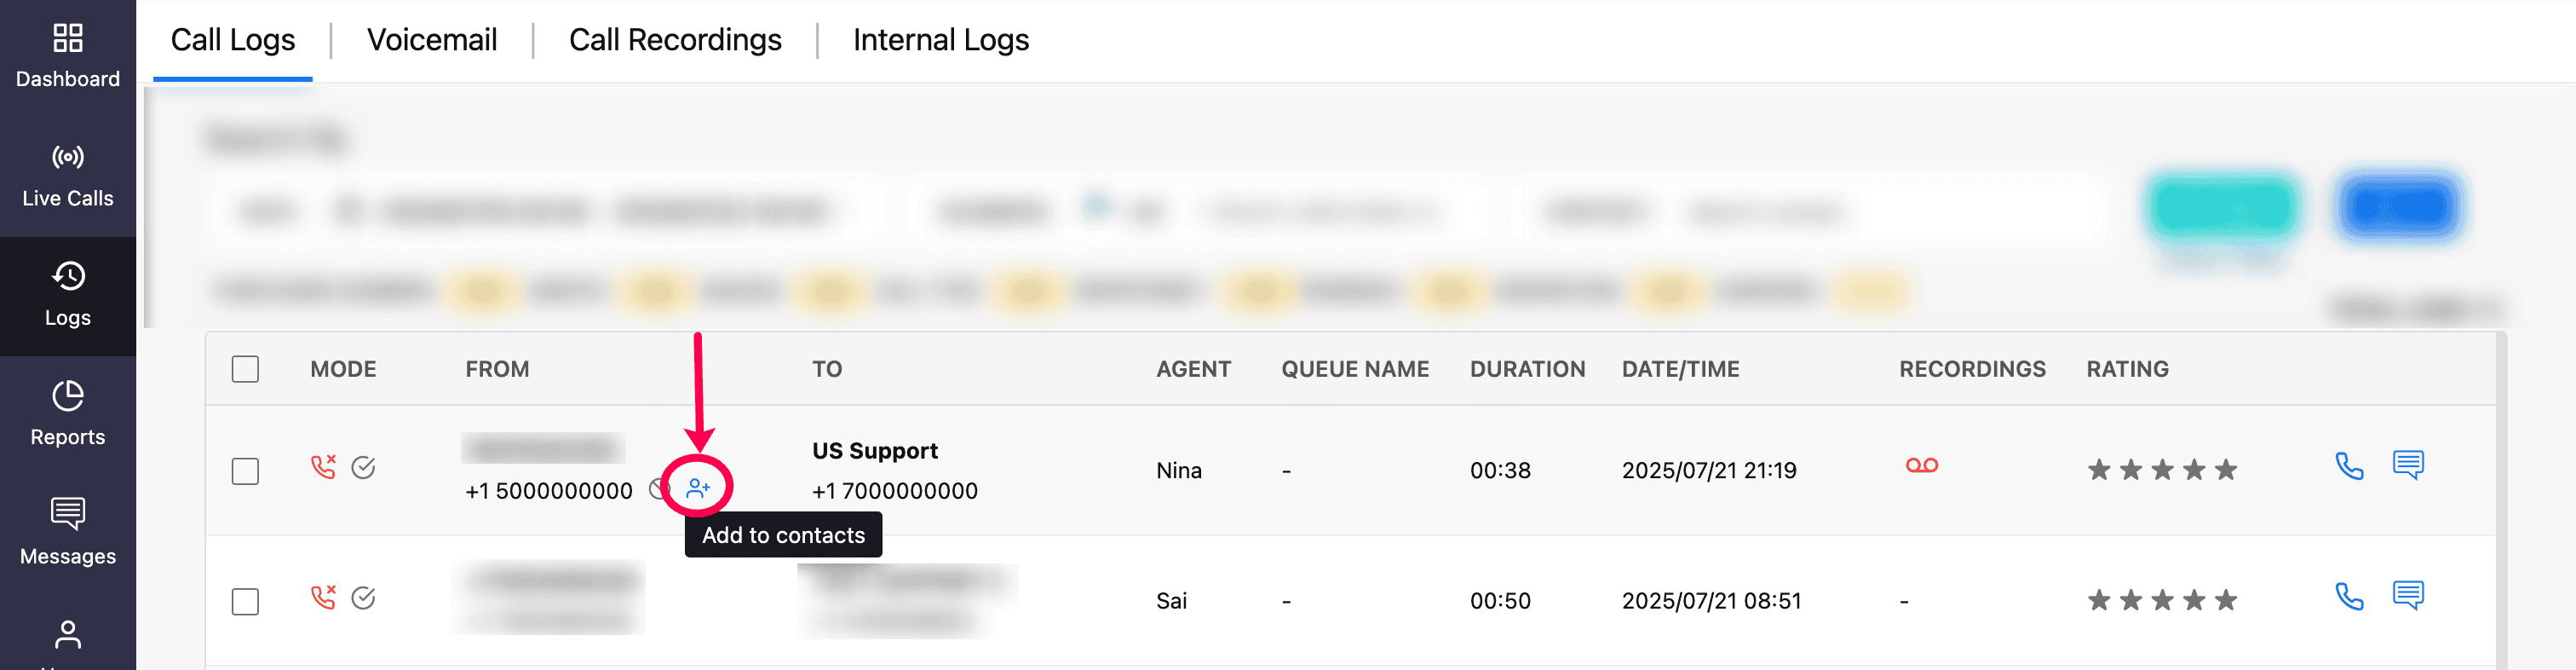Click the US Support contact name
The width and height of the screenshot is (2576, 670).
tap(874, 451)
